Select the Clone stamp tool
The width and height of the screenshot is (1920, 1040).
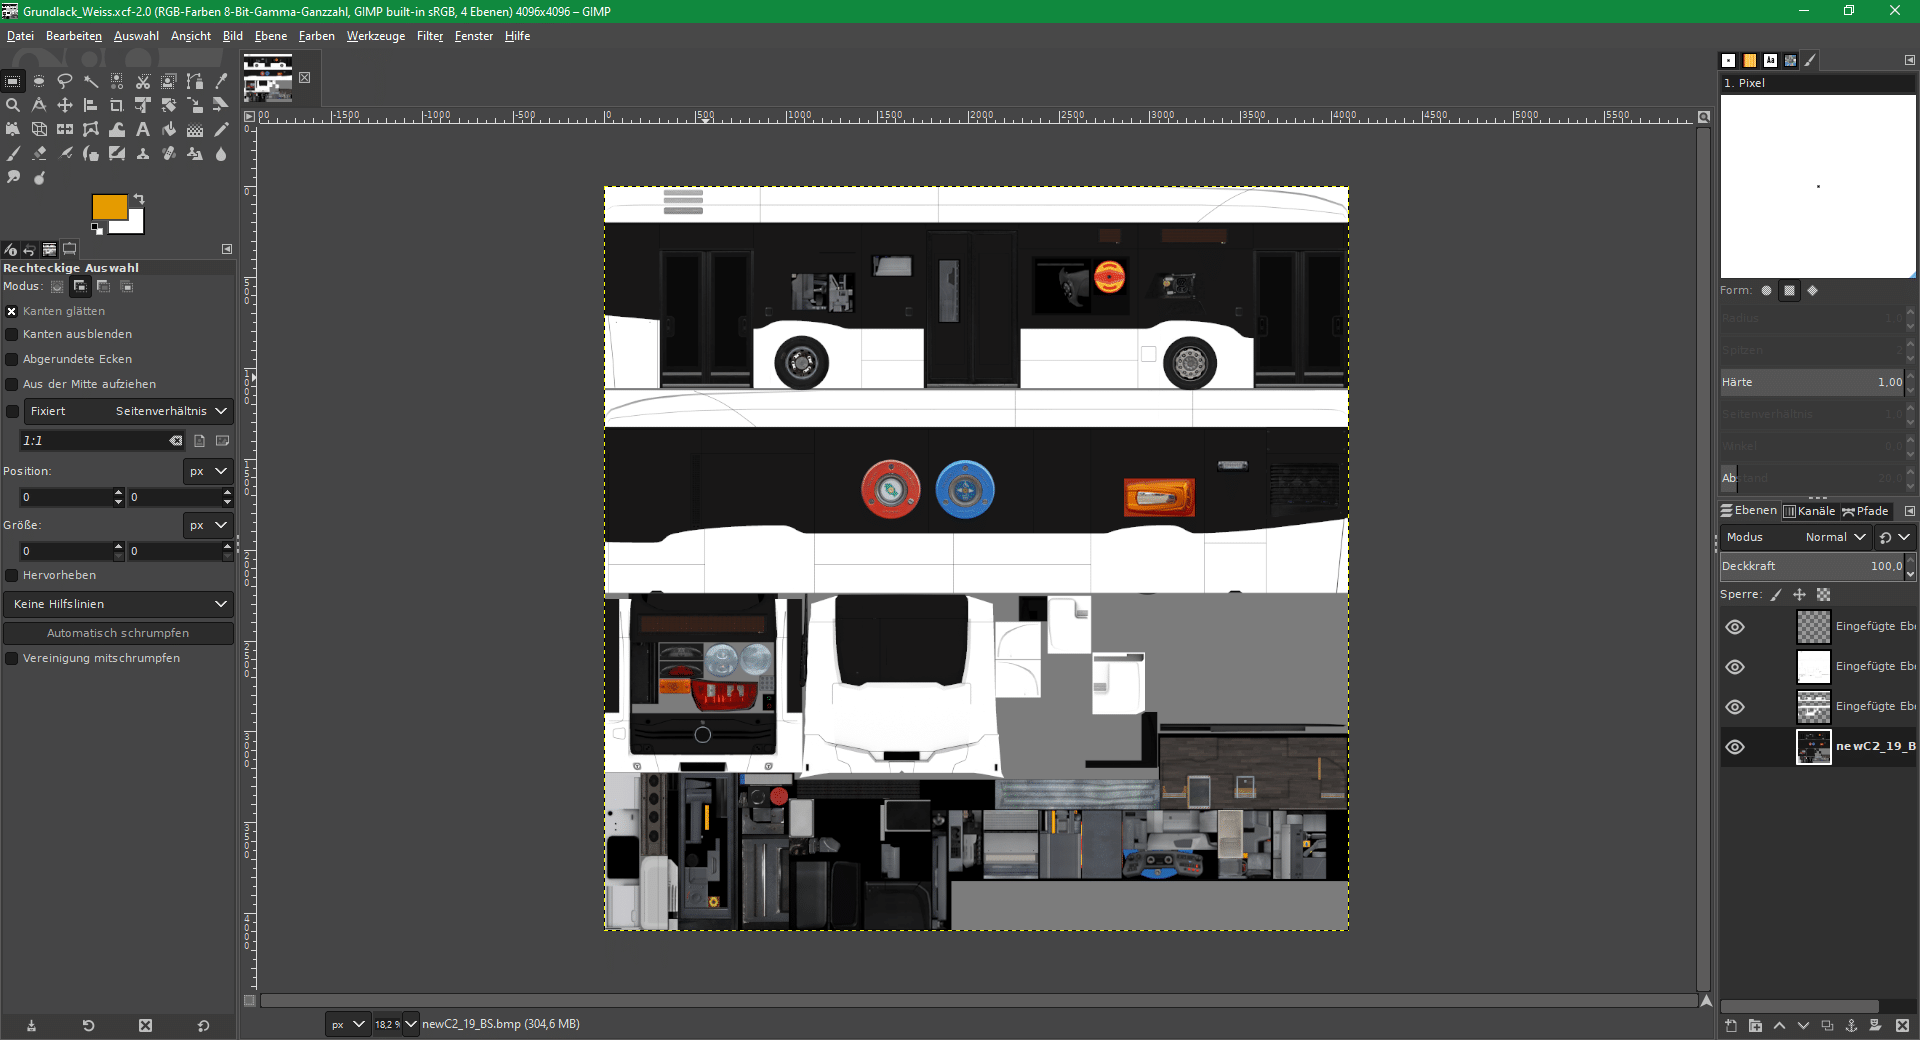[143, 153]
